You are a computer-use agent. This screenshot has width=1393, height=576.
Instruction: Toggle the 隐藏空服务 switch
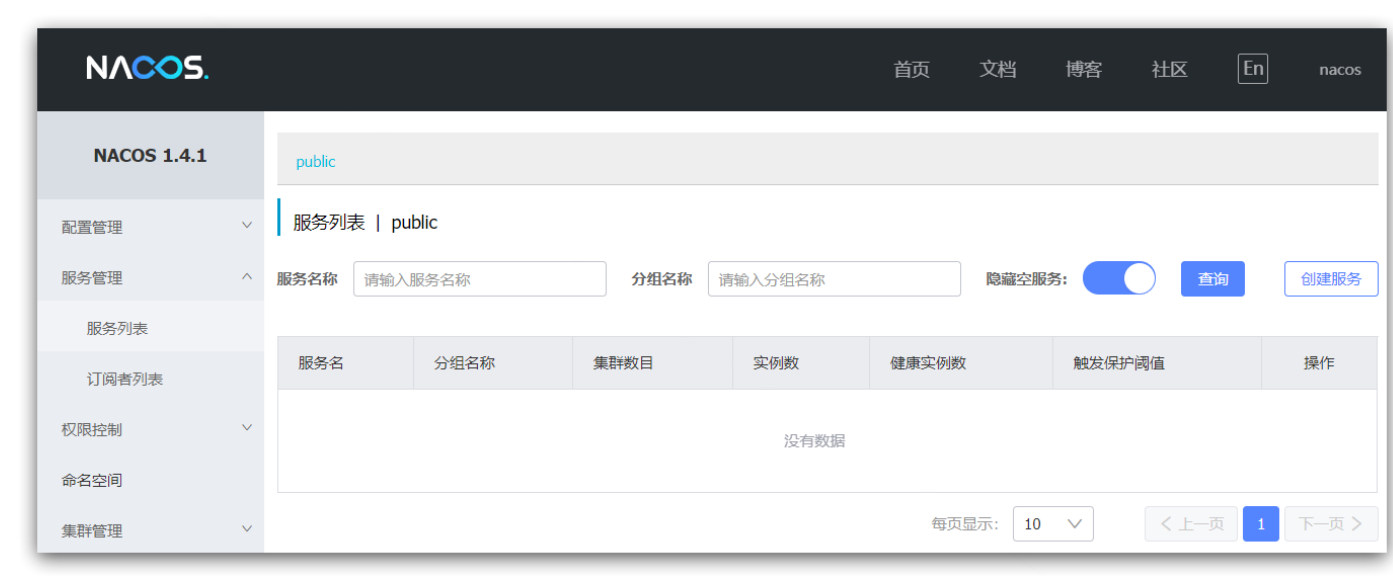[x=1119, y=278]
